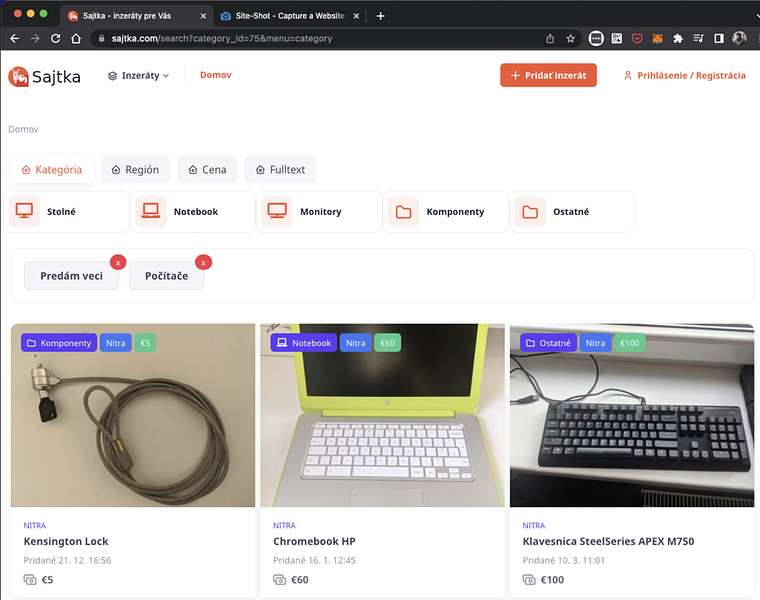Click the Sajtka logo icon
Screen dimensions: 760x600
point(18,76)
